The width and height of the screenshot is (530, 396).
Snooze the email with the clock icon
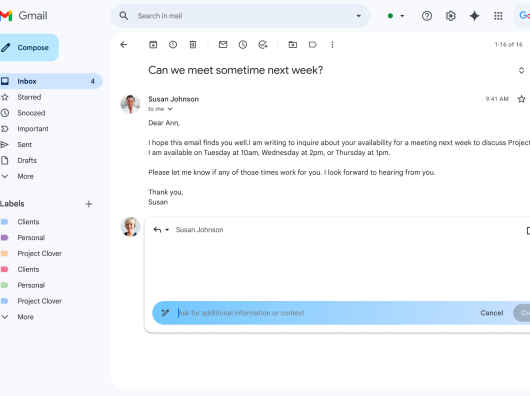coord(243,45)
